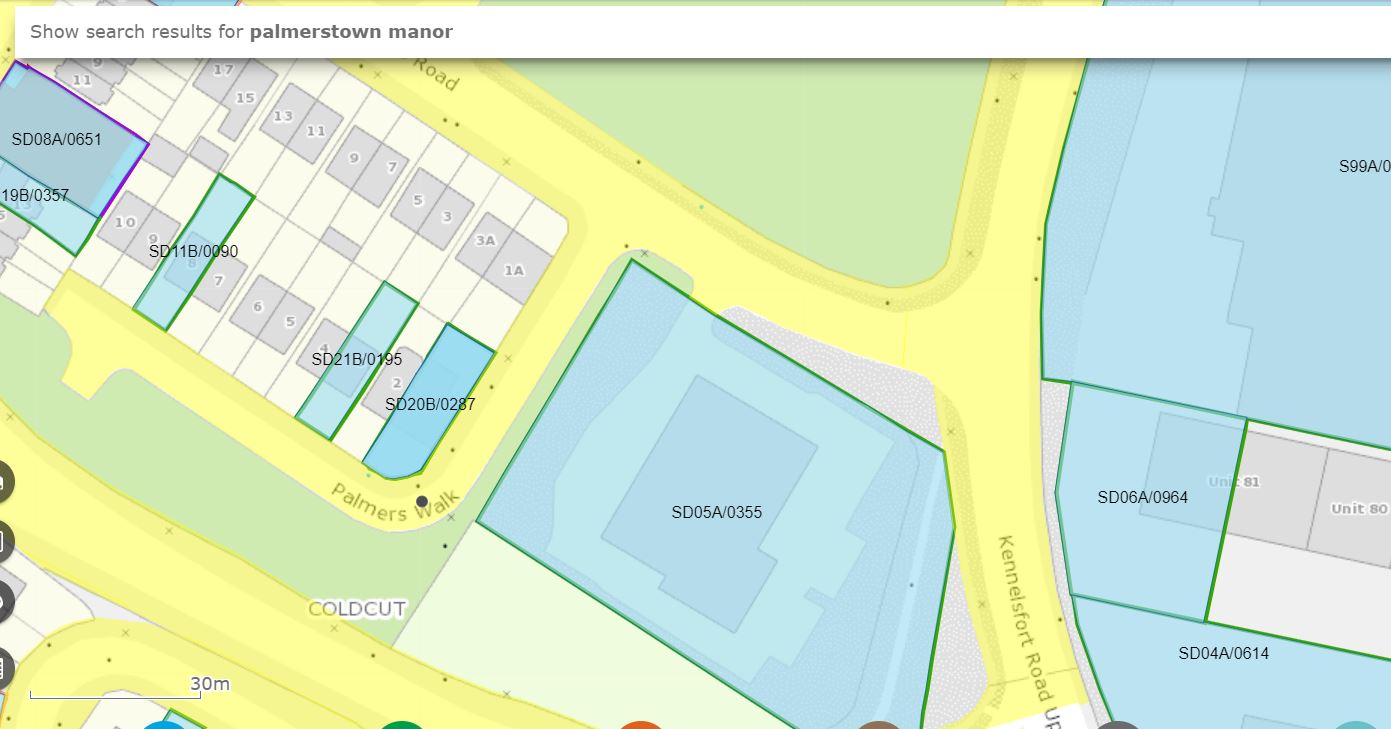The width and height of the screenshot is (1391, 729).
Task: Open the SD04A/0614 planning parcel
Action: click(1223, 653)
